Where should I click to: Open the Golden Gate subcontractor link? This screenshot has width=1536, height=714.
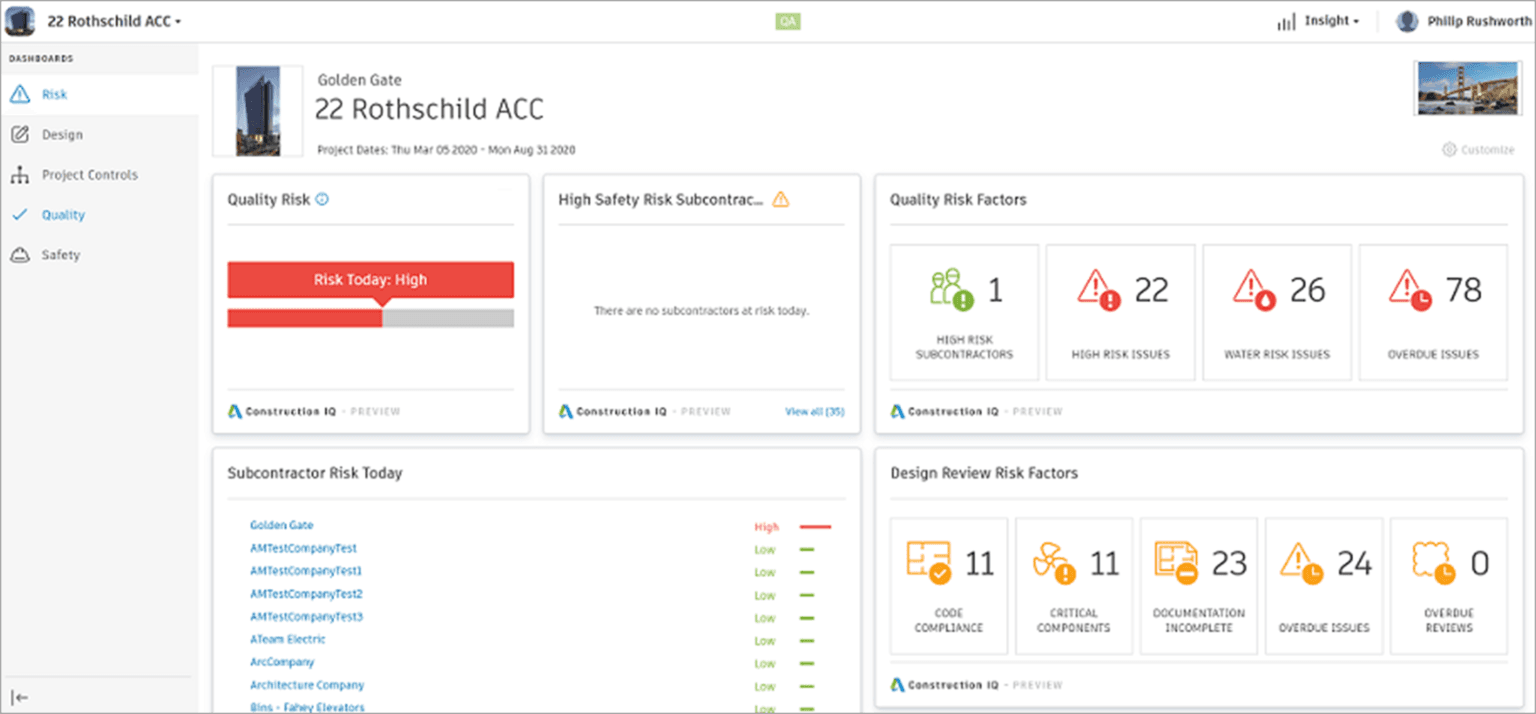pos(282,525)
